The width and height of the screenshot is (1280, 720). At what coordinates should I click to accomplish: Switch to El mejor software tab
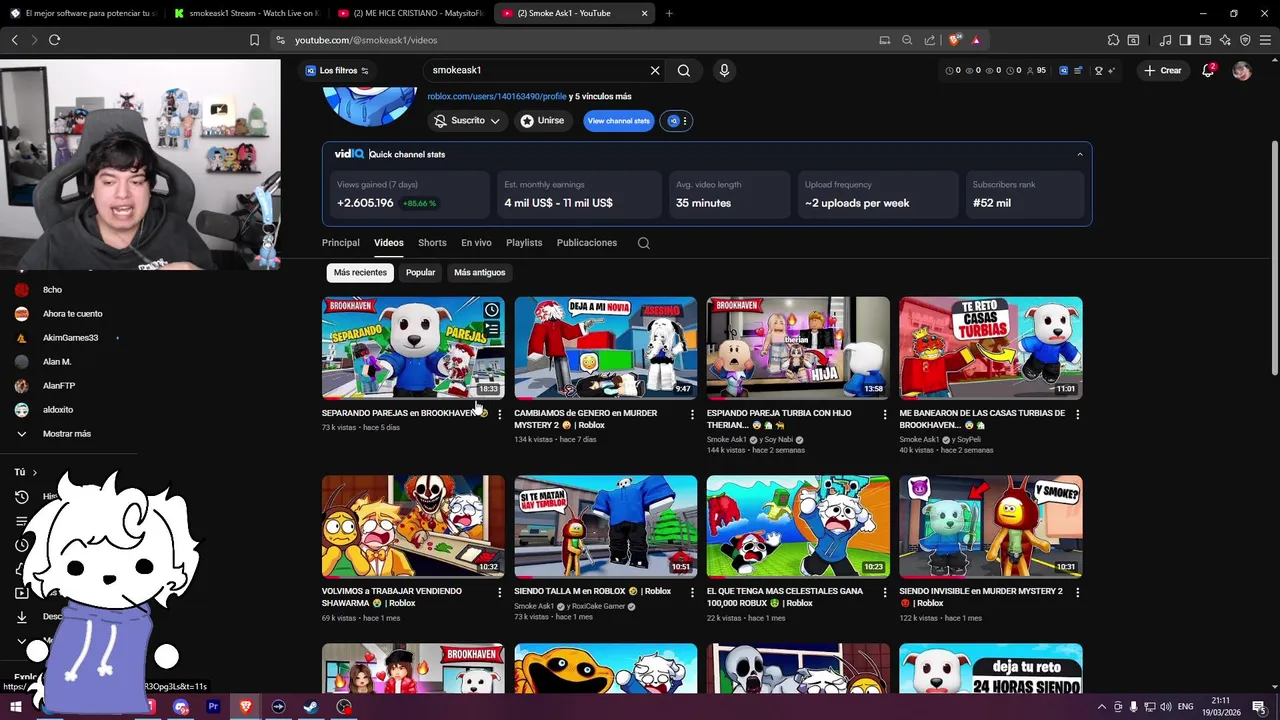(x=82, y=13)
